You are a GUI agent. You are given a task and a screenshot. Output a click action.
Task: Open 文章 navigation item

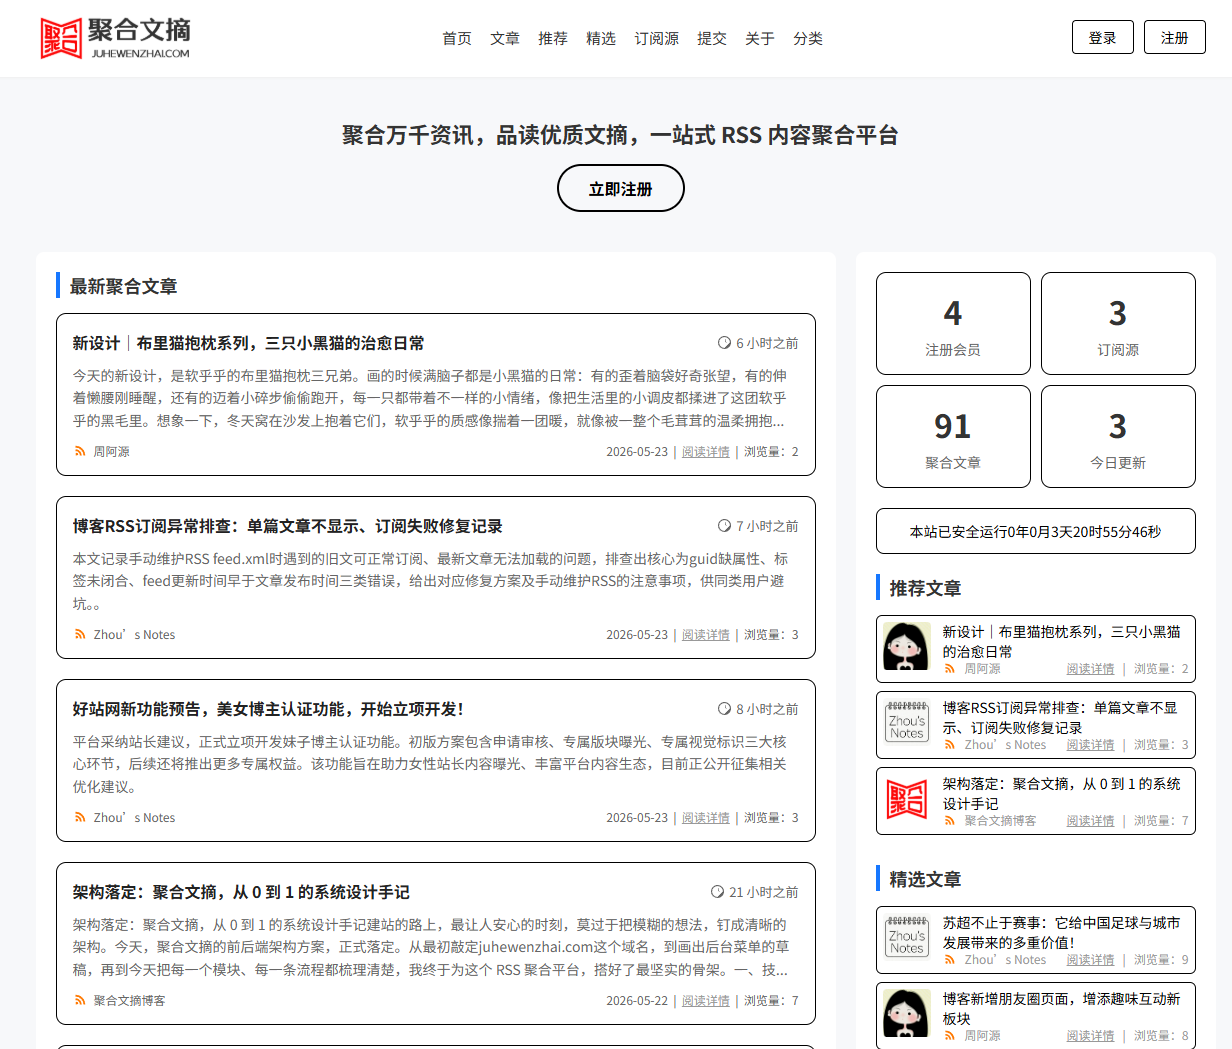505,38
